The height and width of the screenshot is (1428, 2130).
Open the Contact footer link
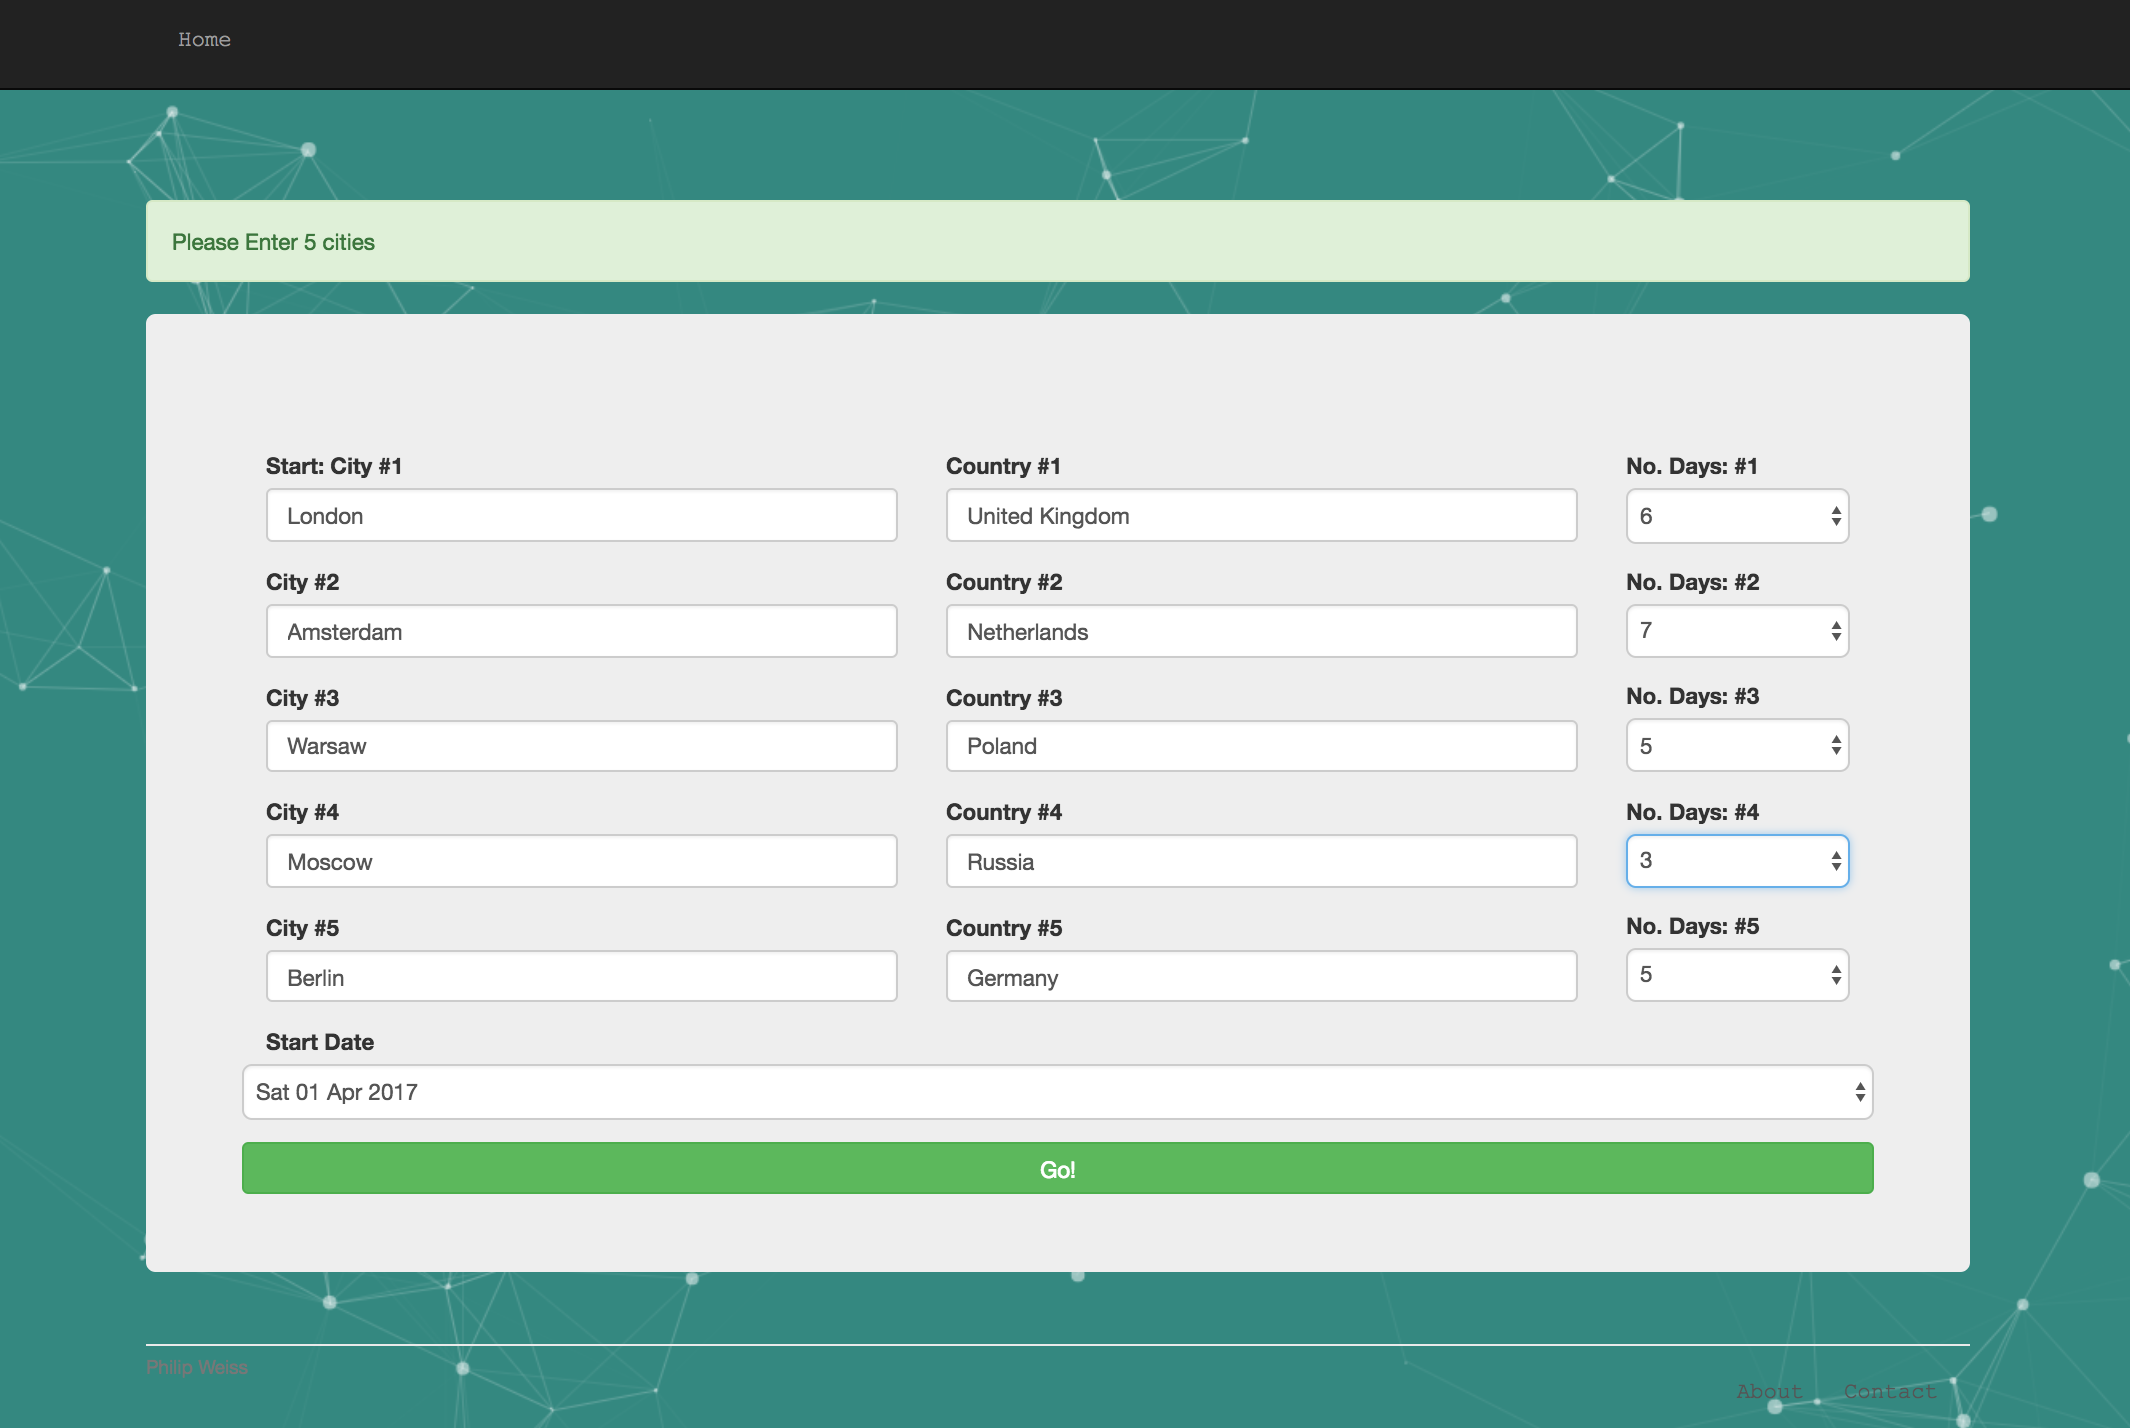point(1889,1391)
